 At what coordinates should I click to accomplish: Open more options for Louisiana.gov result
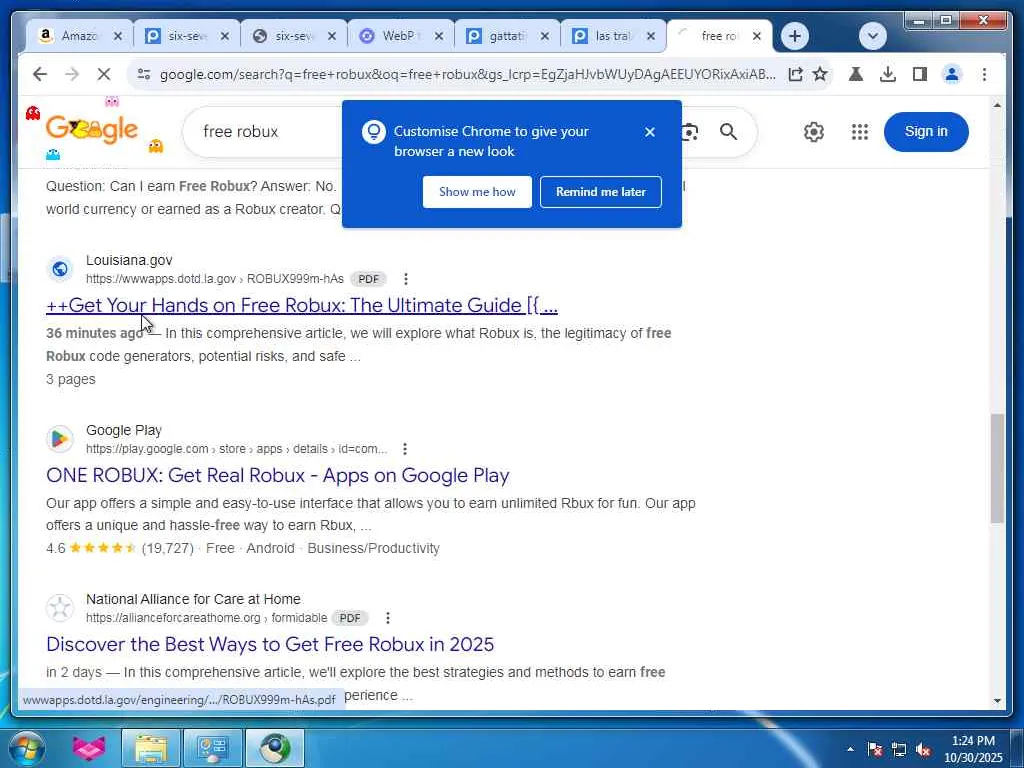point(406,279)
